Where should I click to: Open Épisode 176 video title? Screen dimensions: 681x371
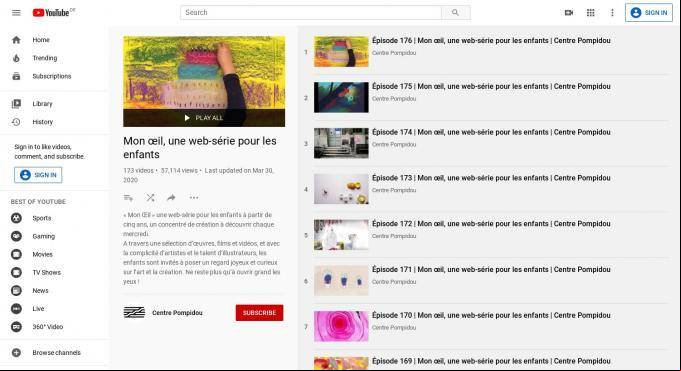coord(491,40)
